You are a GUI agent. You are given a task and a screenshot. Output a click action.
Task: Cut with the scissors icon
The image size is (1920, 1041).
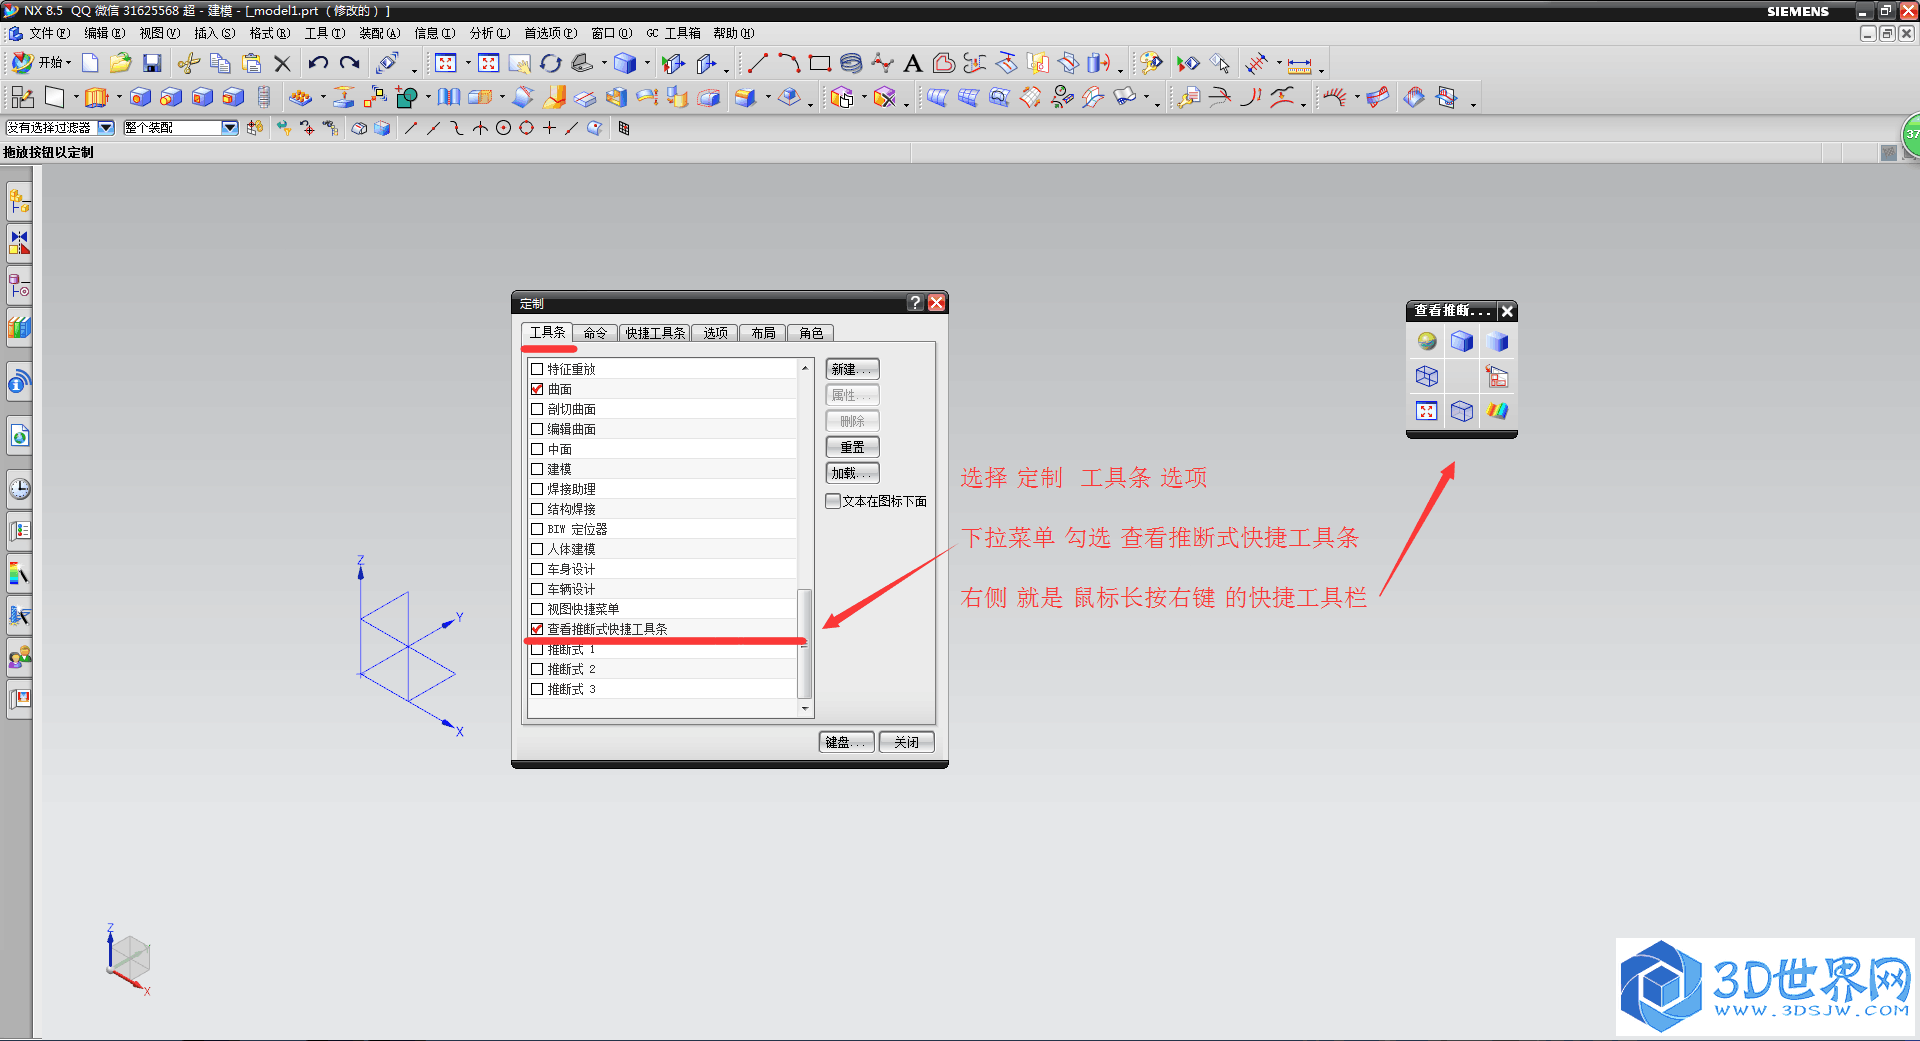[188, 64]
